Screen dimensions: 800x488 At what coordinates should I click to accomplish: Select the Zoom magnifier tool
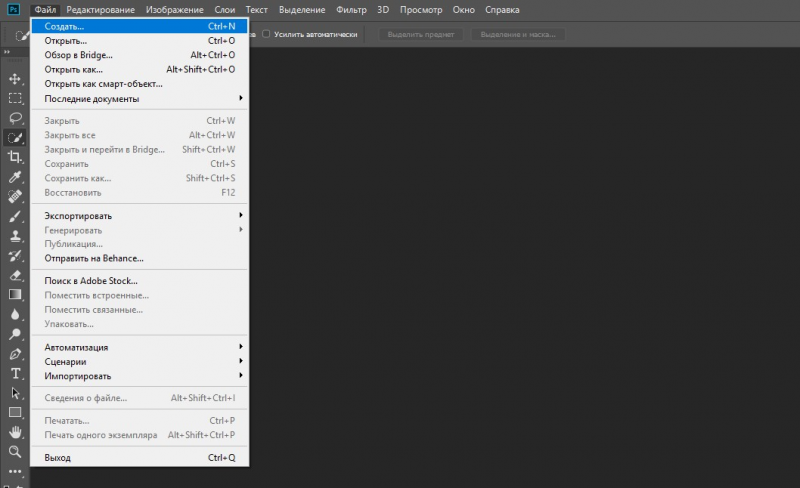click(x=15, y=452)
